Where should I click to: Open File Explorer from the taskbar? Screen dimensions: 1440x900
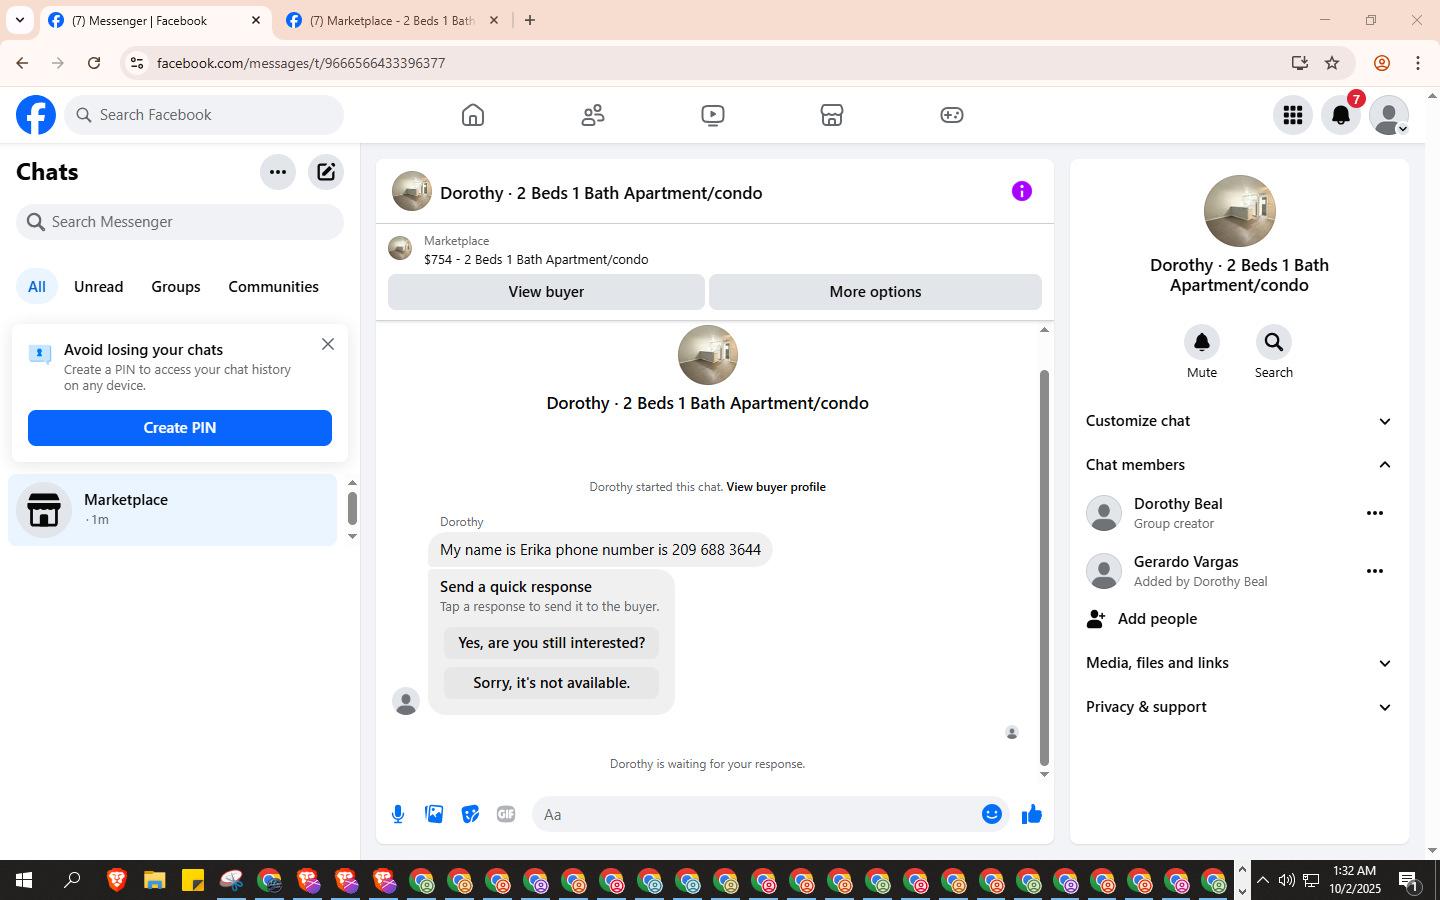click(154, 881)
